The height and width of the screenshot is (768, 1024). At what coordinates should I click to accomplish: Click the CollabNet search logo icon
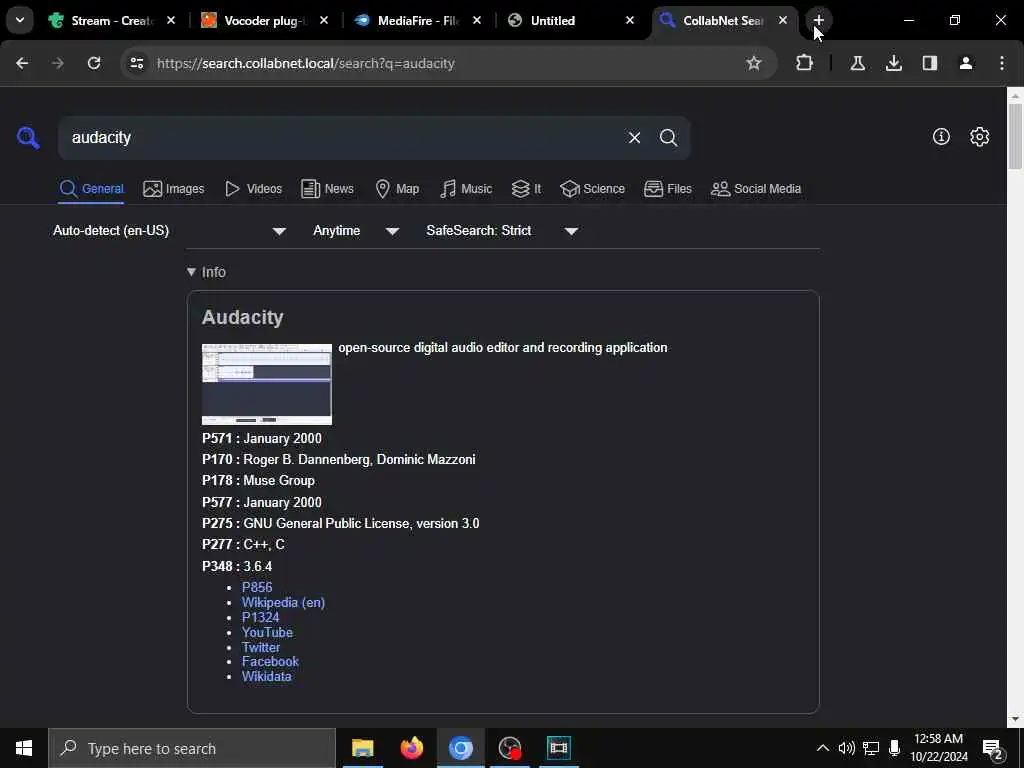[x=28, y=138]
